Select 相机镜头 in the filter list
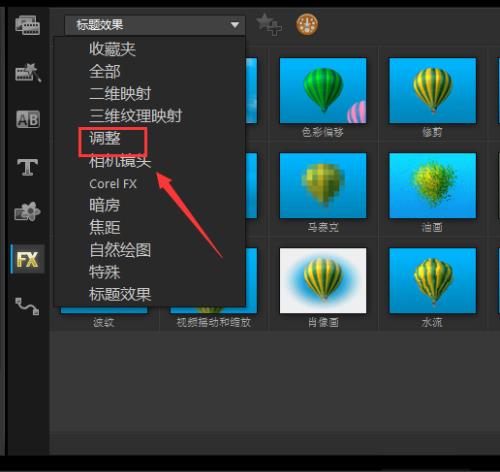This screenshot has height=472, width=500. pos(120,161)
